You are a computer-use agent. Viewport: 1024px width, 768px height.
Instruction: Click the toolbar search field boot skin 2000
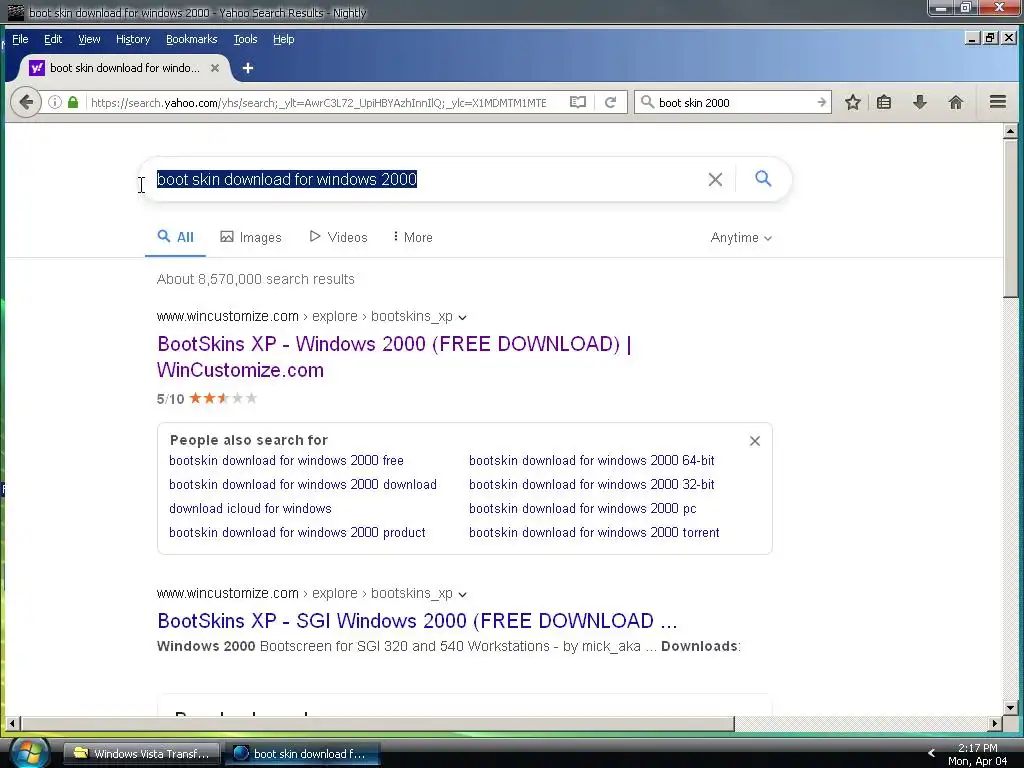click(x=734, y=103)
